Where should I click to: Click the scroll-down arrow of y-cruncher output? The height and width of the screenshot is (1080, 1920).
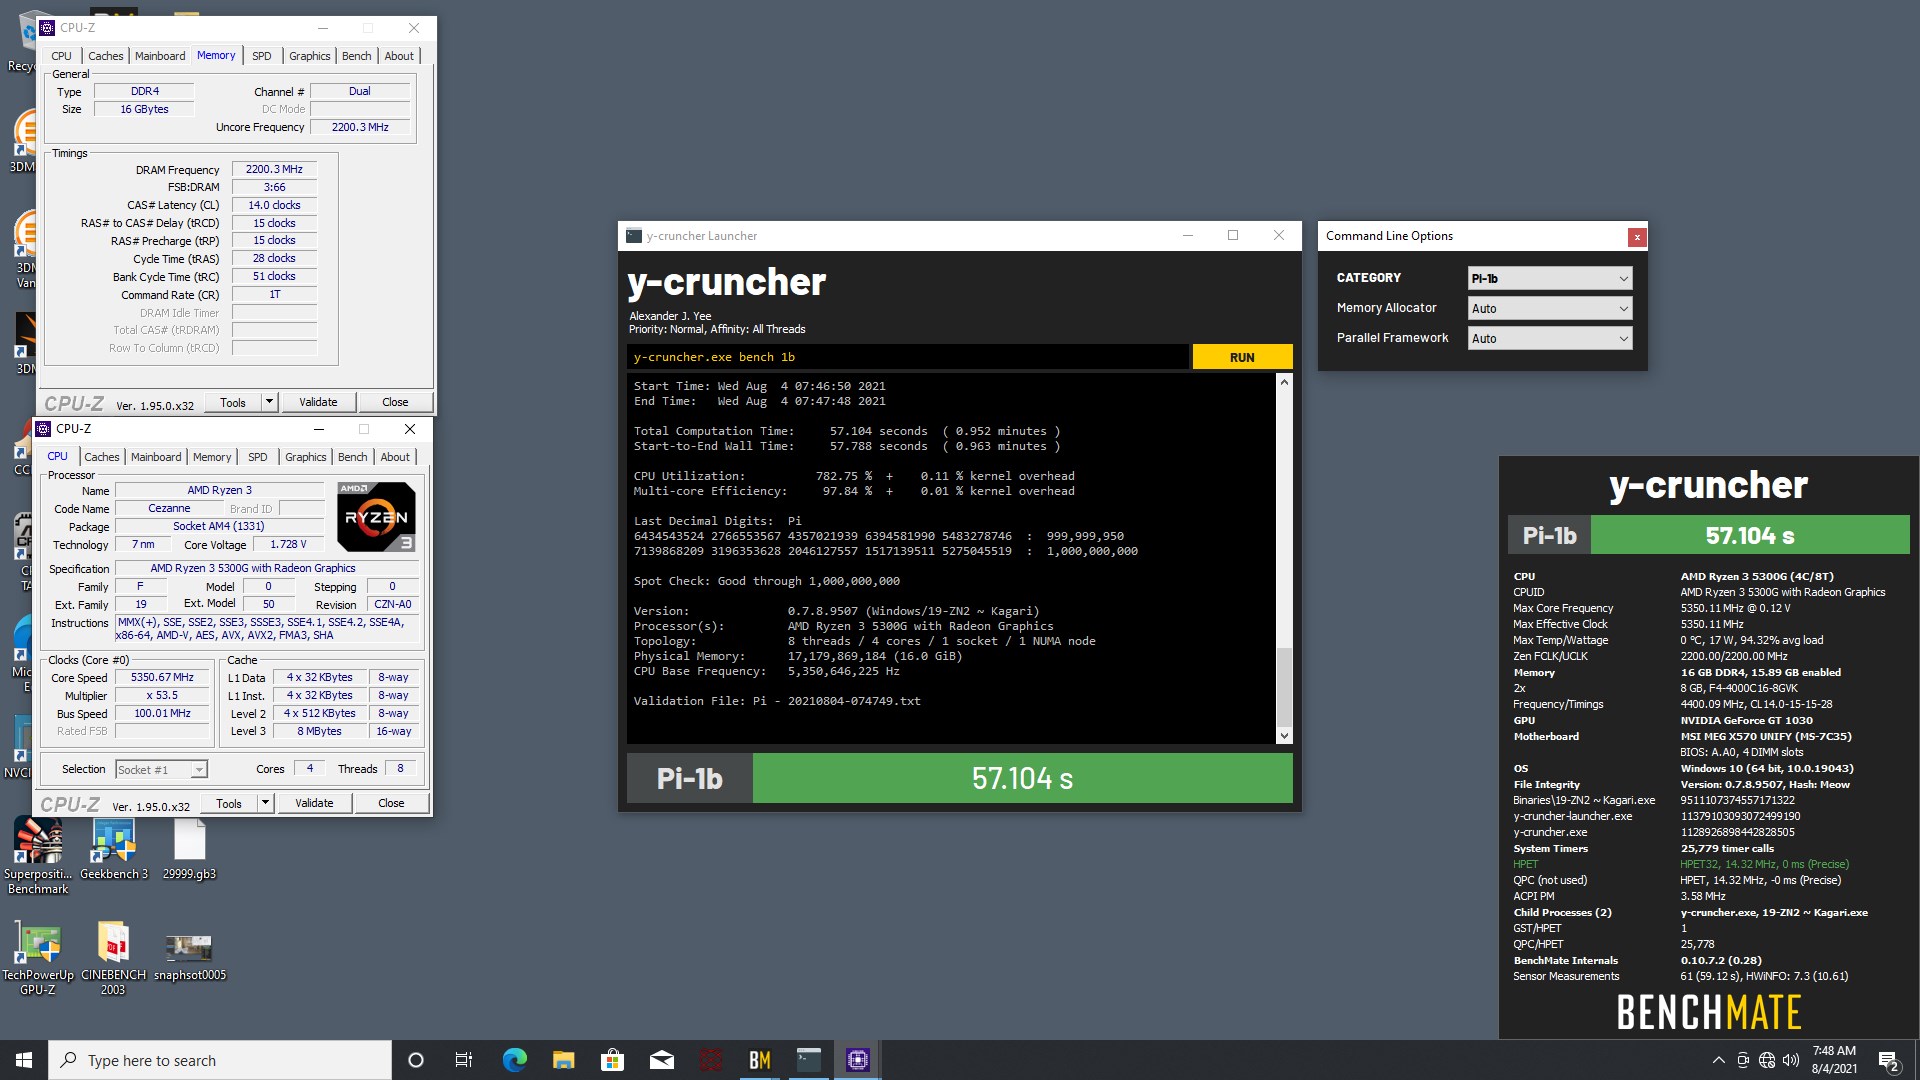[1284, 736]
